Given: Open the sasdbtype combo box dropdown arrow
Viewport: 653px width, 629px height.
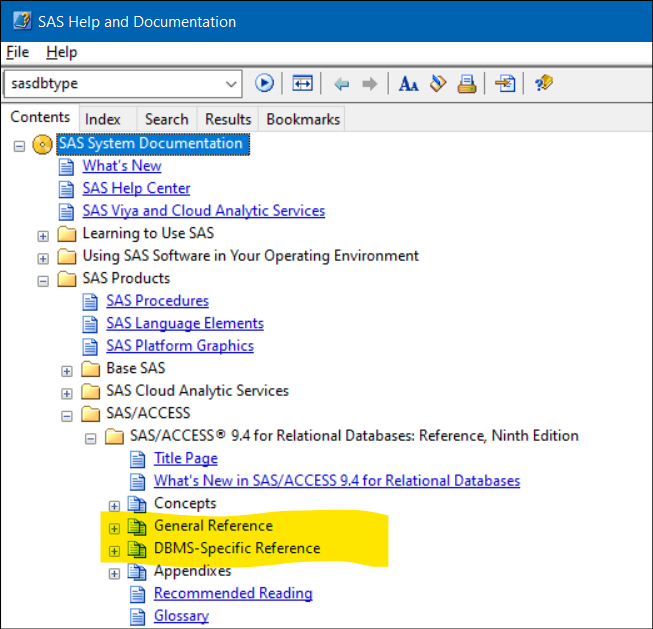Looking at the screenshot, I should [231, 83].
